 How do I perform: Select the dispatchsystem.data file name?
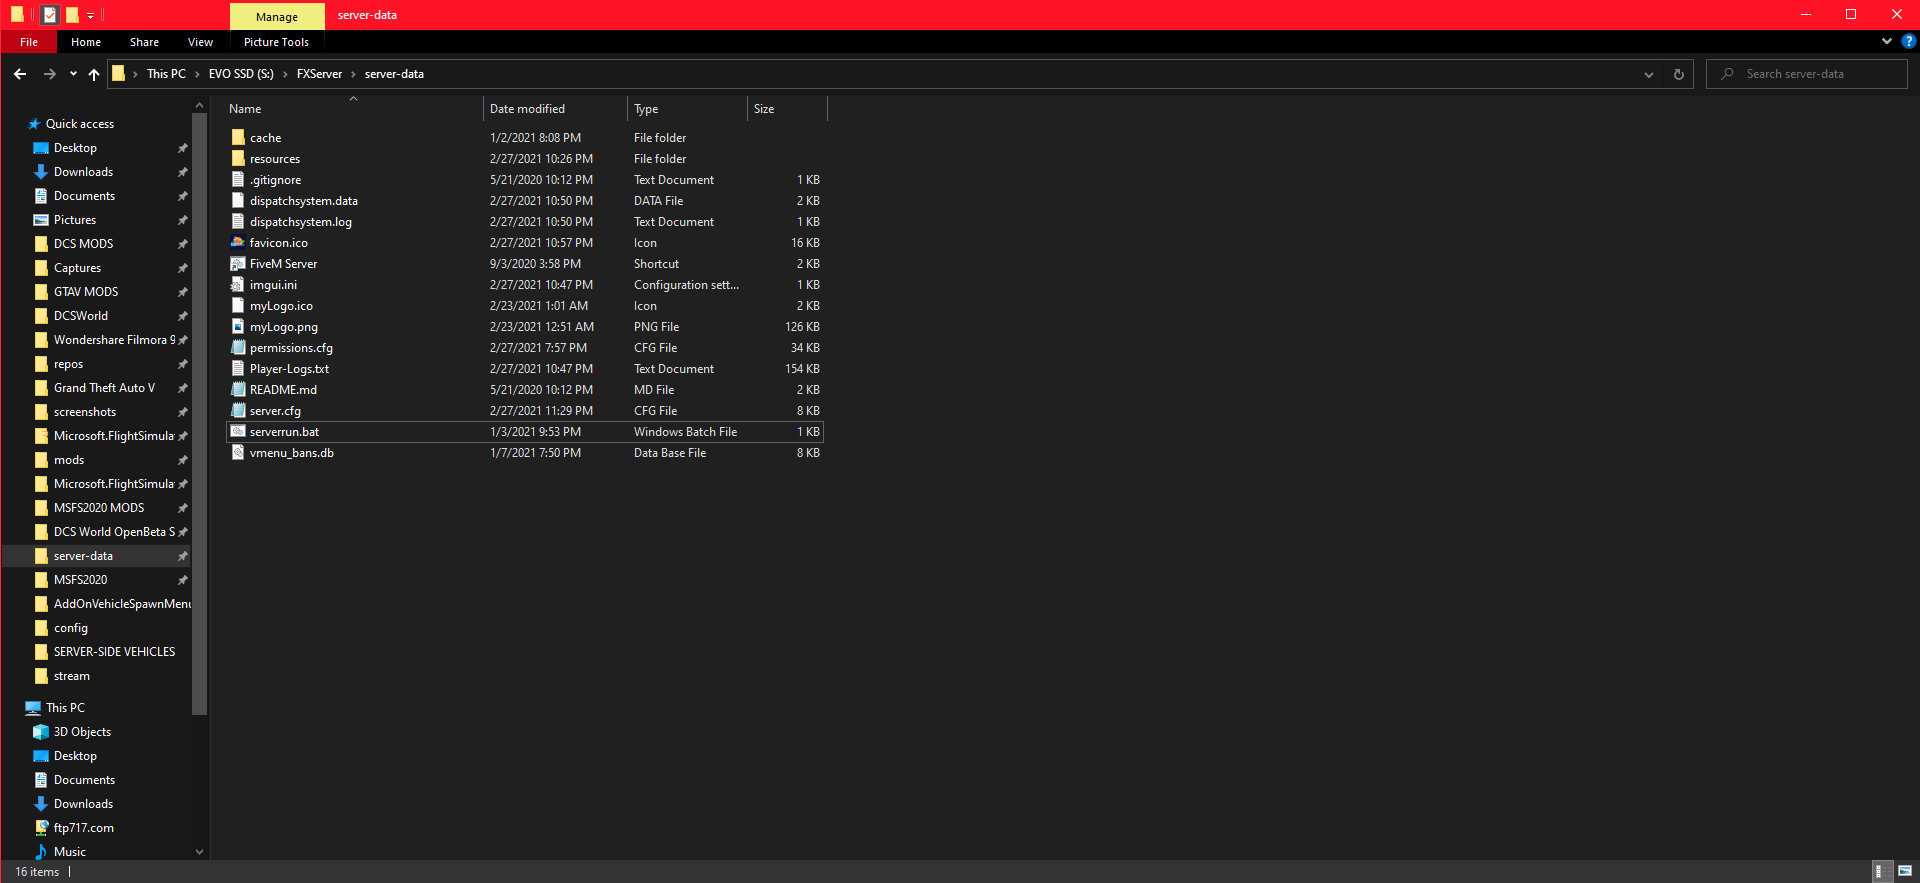(x=304, y=201)
